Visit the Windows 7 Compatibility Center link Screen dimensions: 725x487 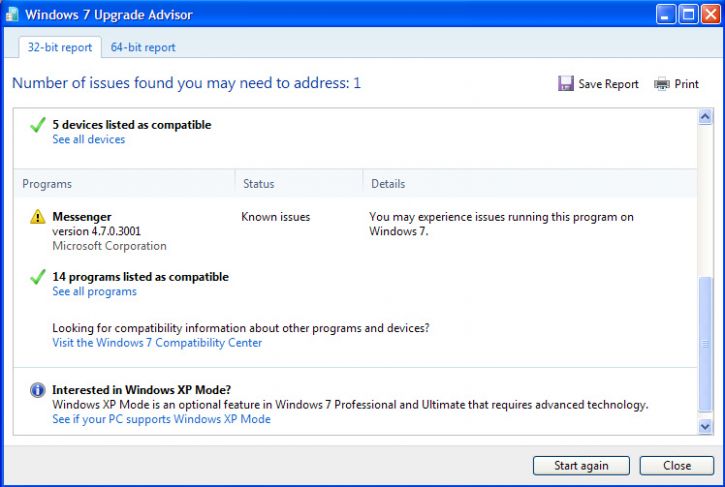(x=157, y=343)
